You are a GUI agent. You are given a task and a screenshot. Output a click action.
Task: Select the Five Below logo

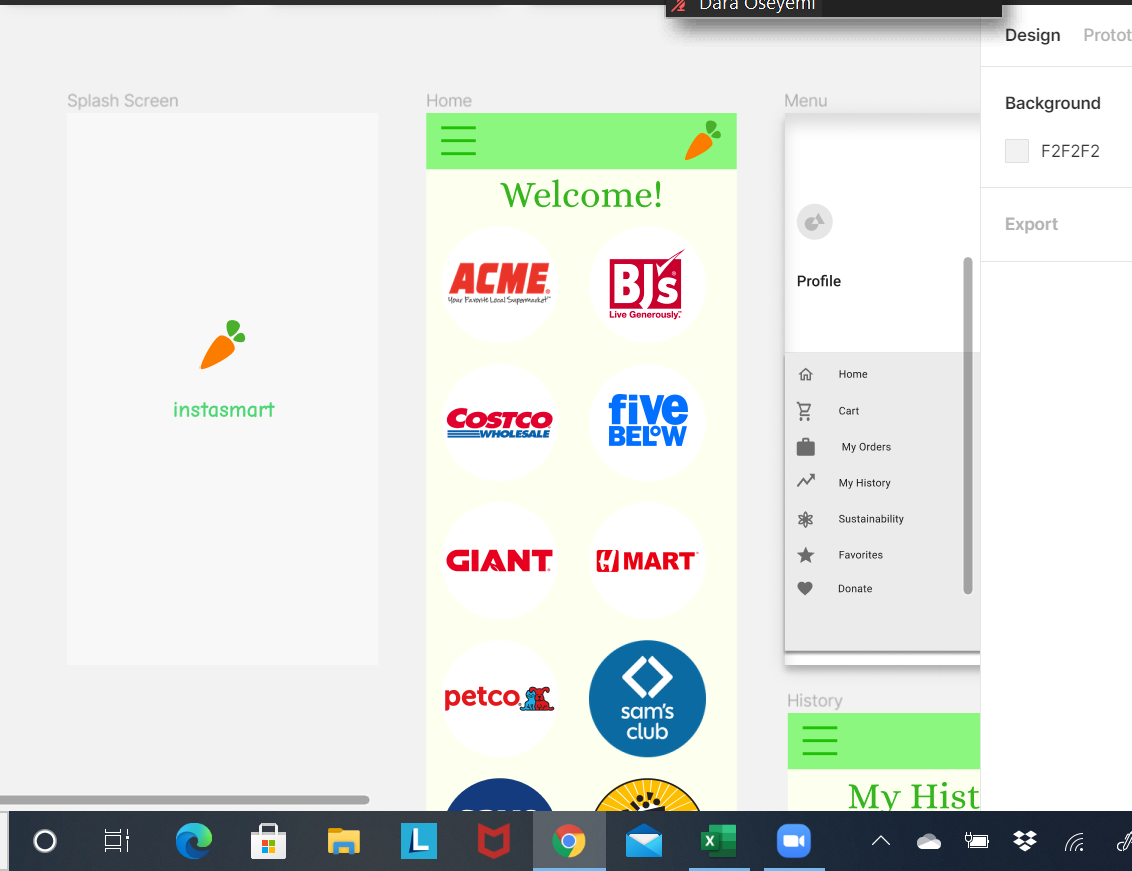point(647,422)
